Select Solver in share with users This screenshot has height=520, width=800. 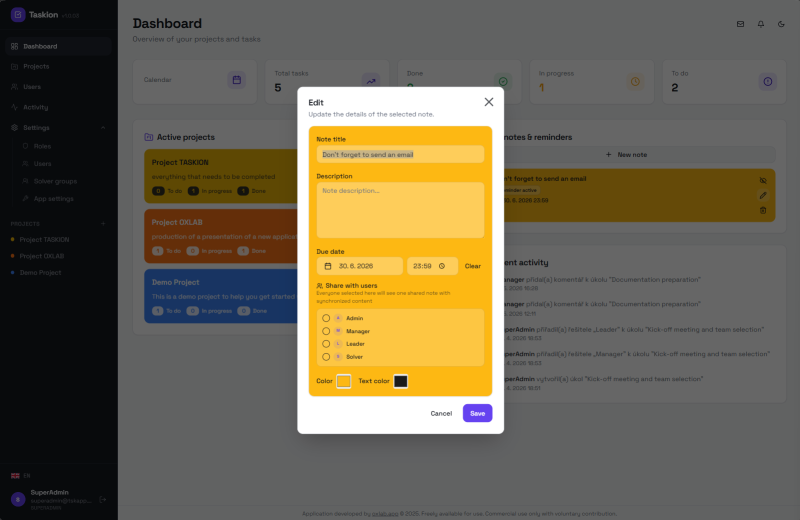[326, 357]
